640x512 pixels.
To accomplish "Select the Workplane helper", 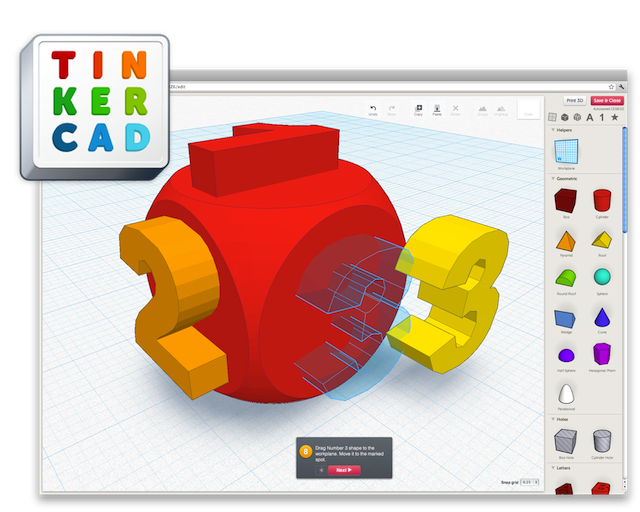I will (x=566, y=152).
